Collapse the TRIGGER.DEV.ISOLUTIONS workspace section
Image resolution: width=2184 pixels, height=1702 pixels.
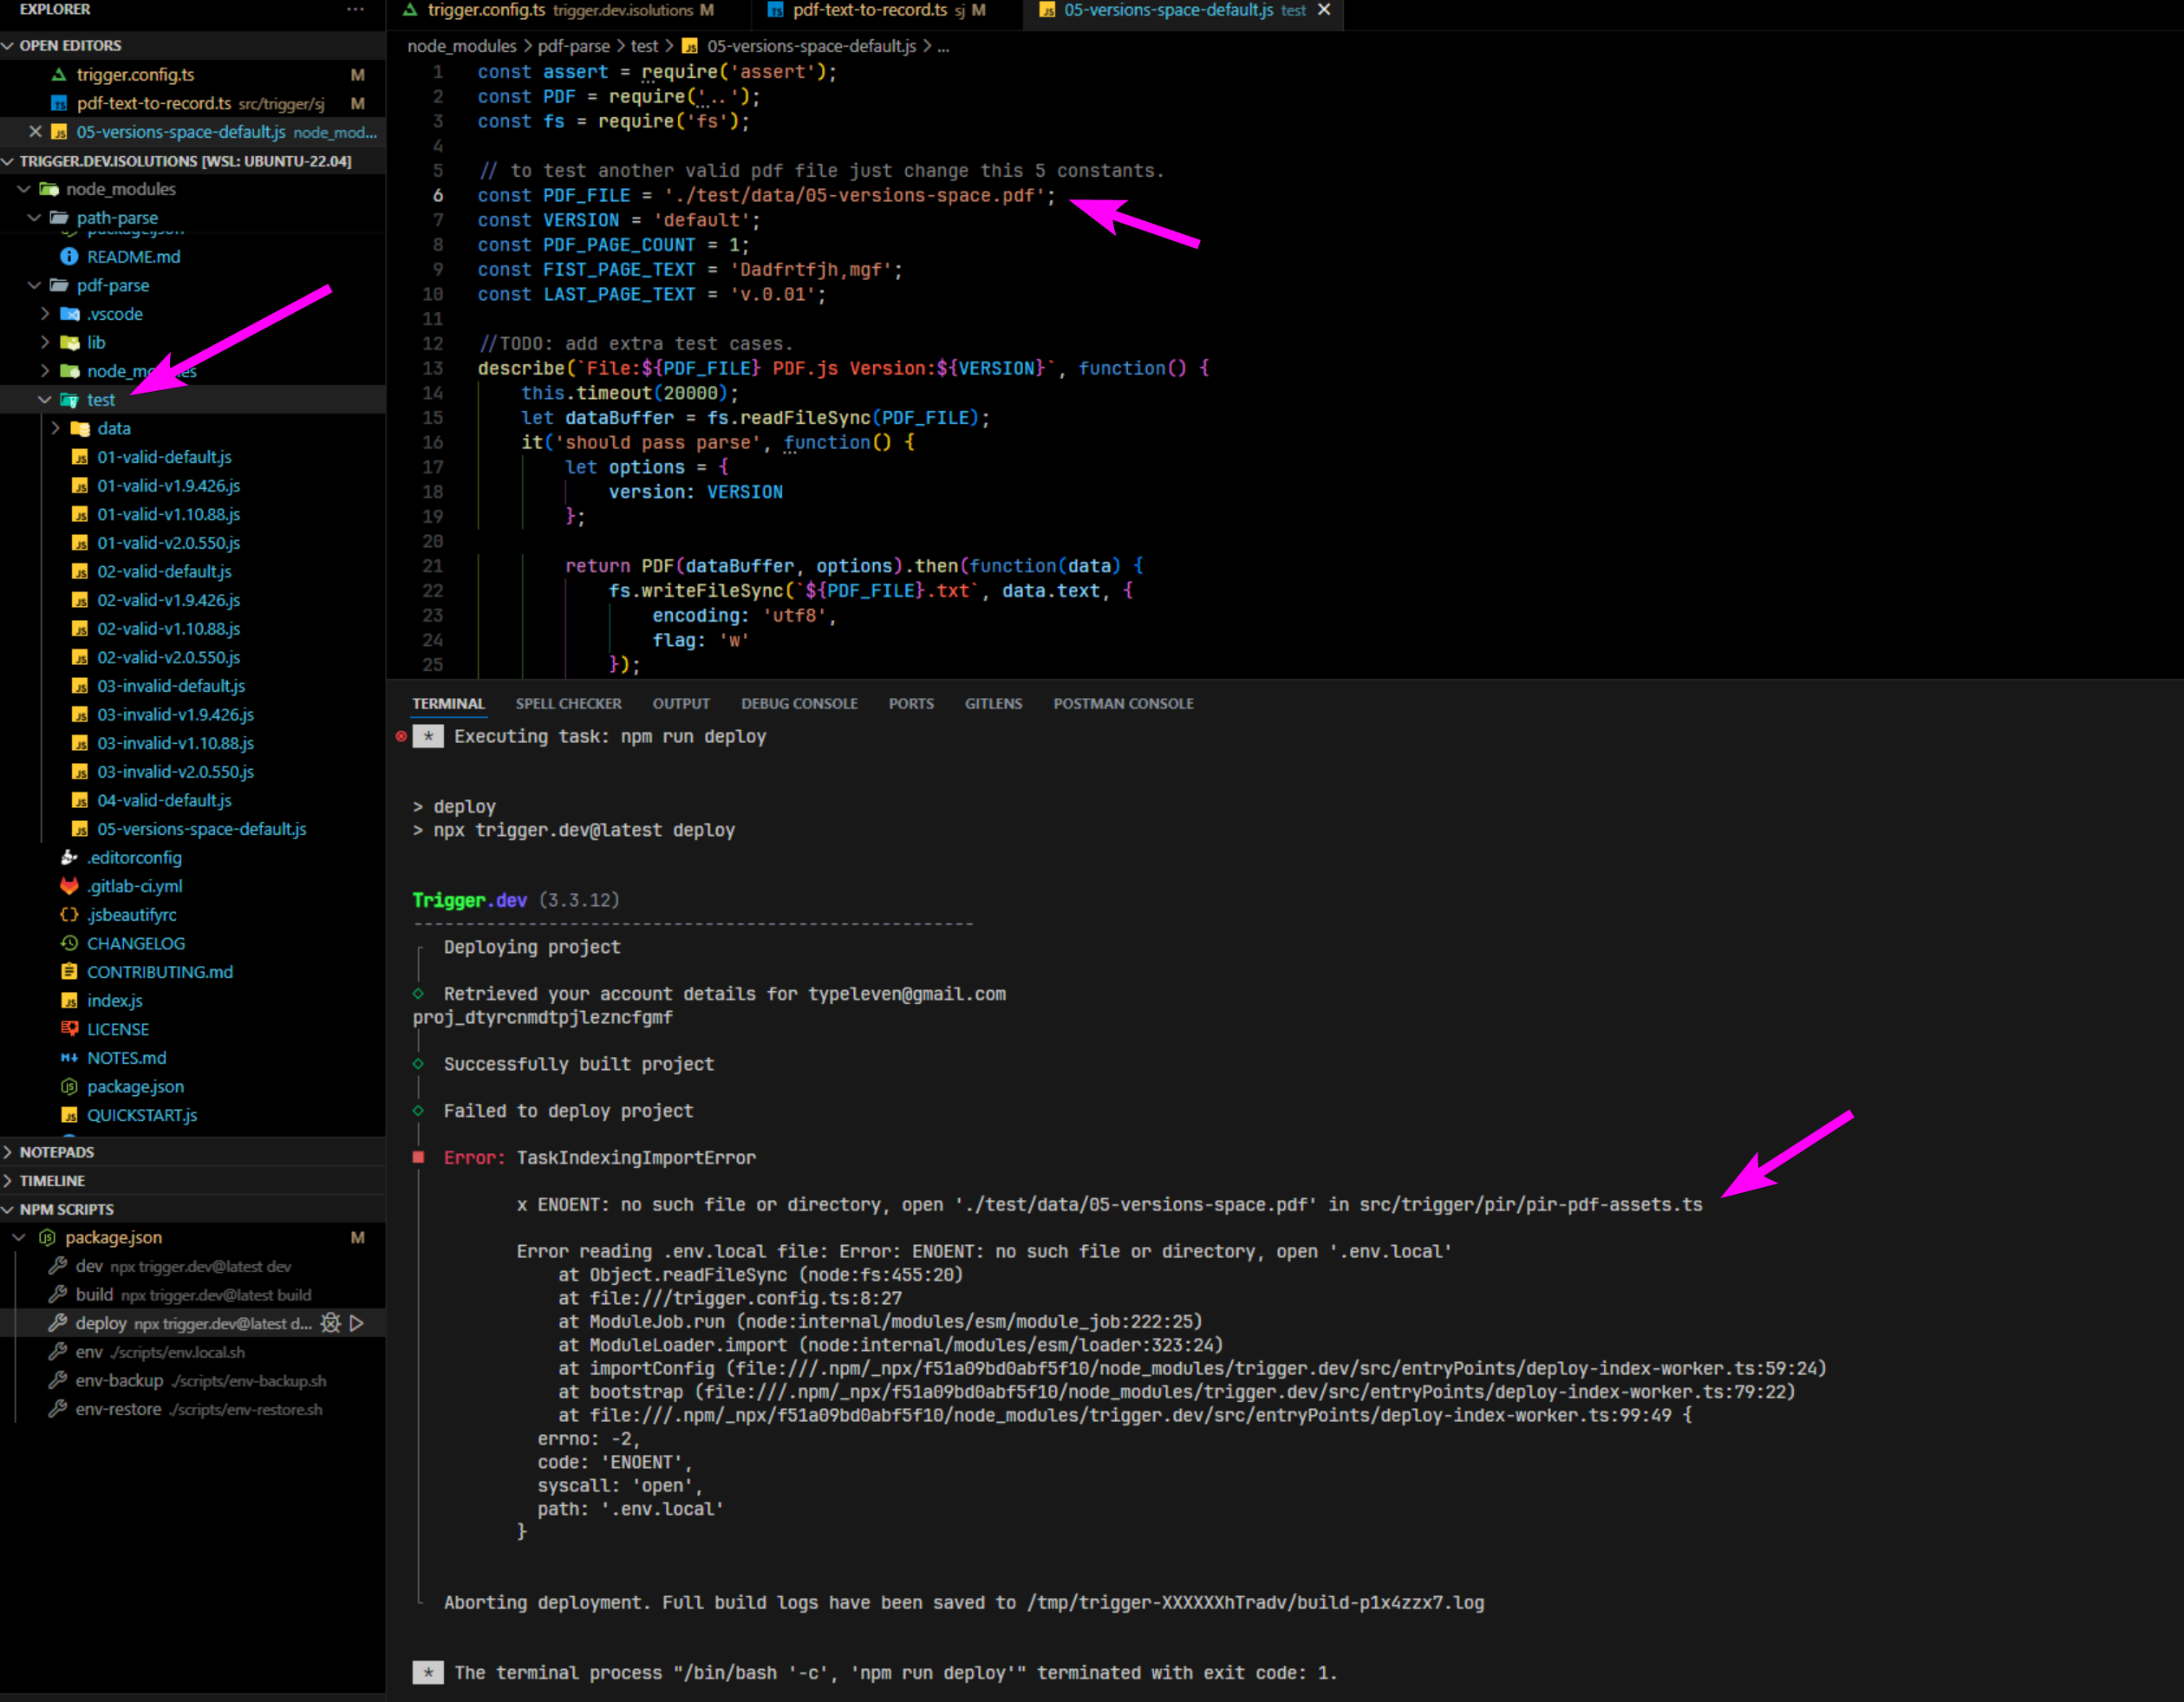tap(8, 161)
